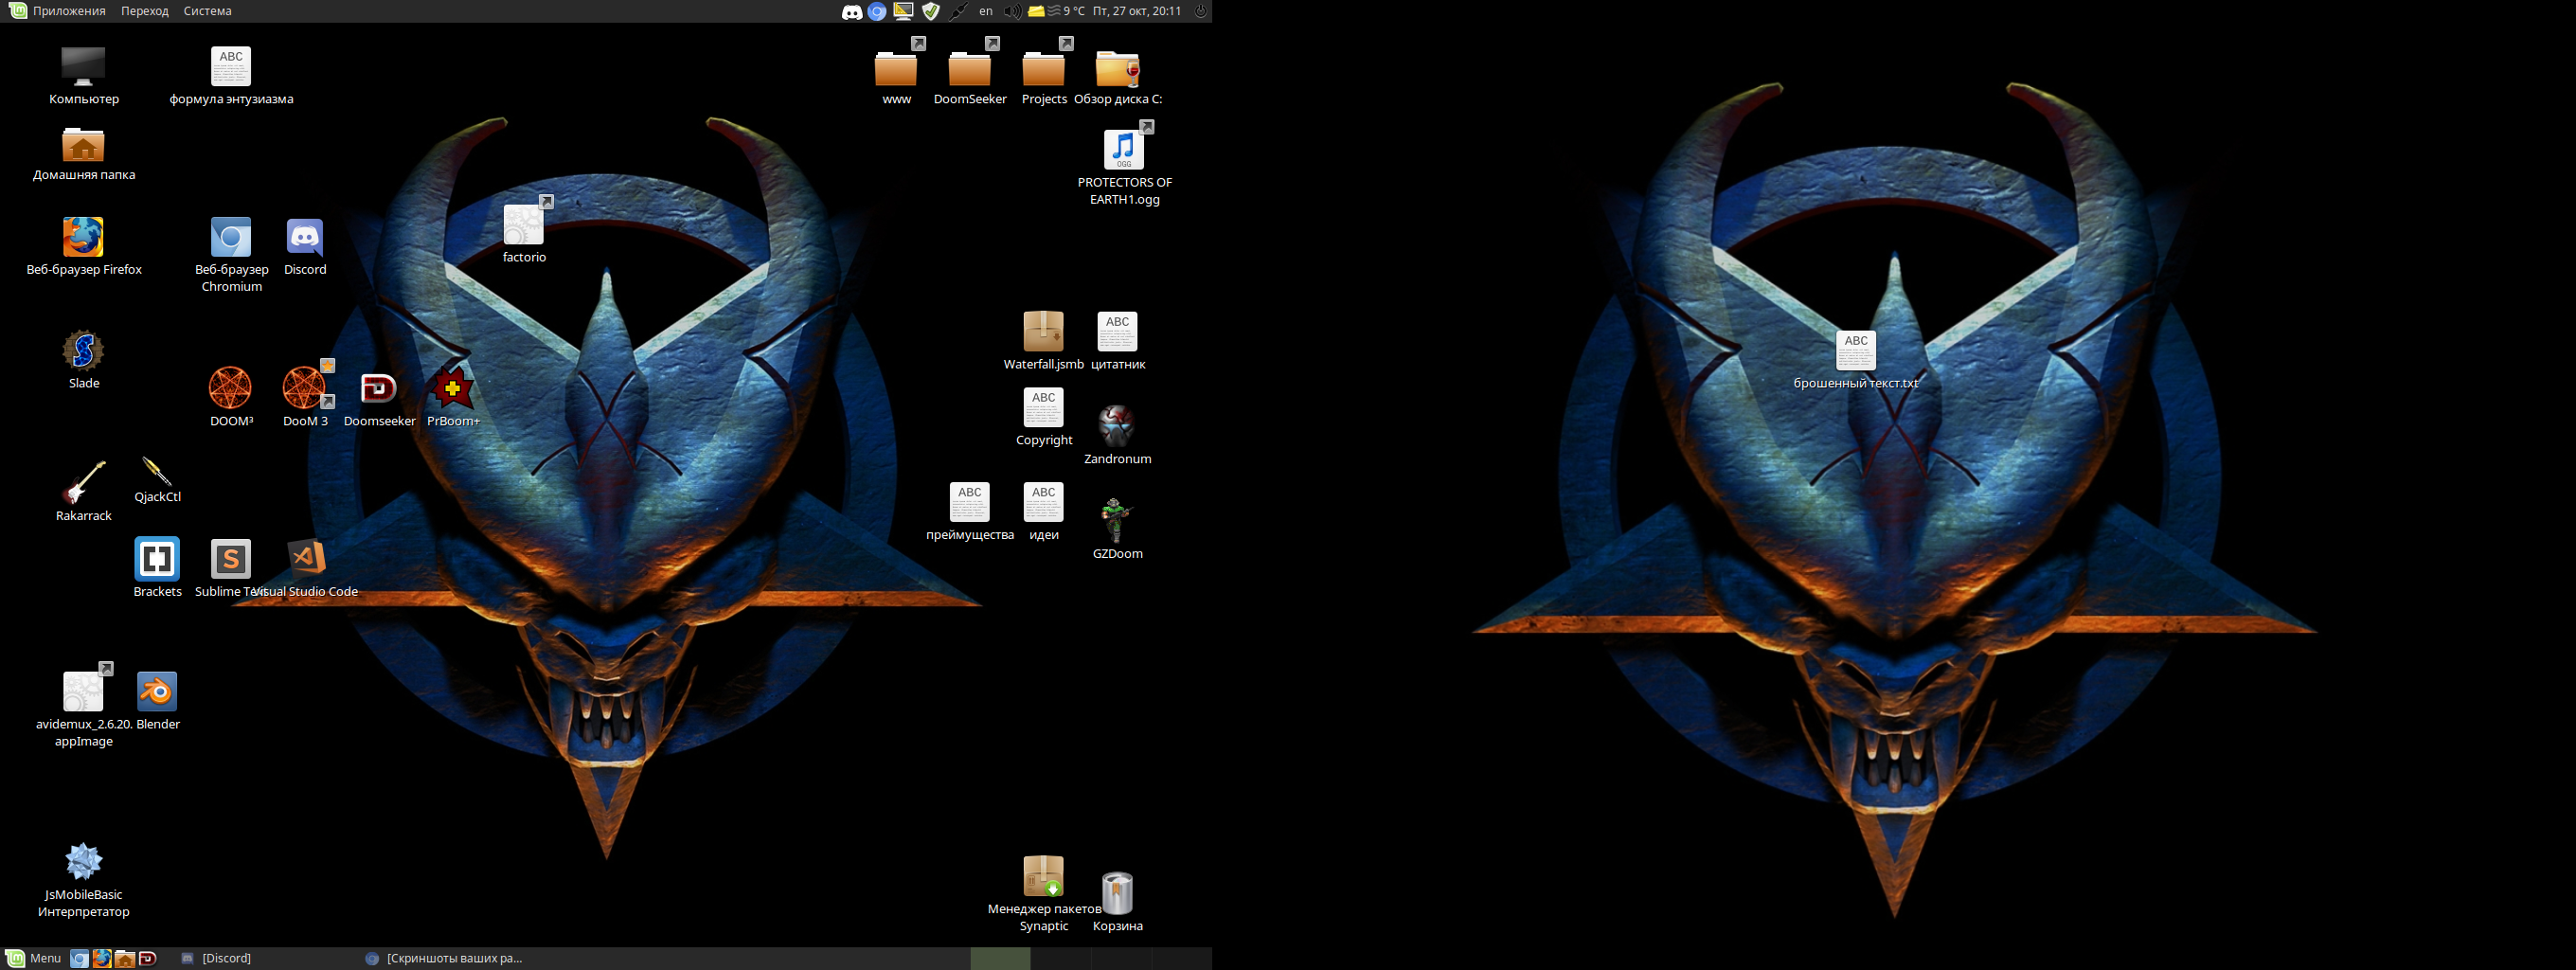2576x970 pixels.
Task: Open the Приложения menu
Action: [57, 11]
